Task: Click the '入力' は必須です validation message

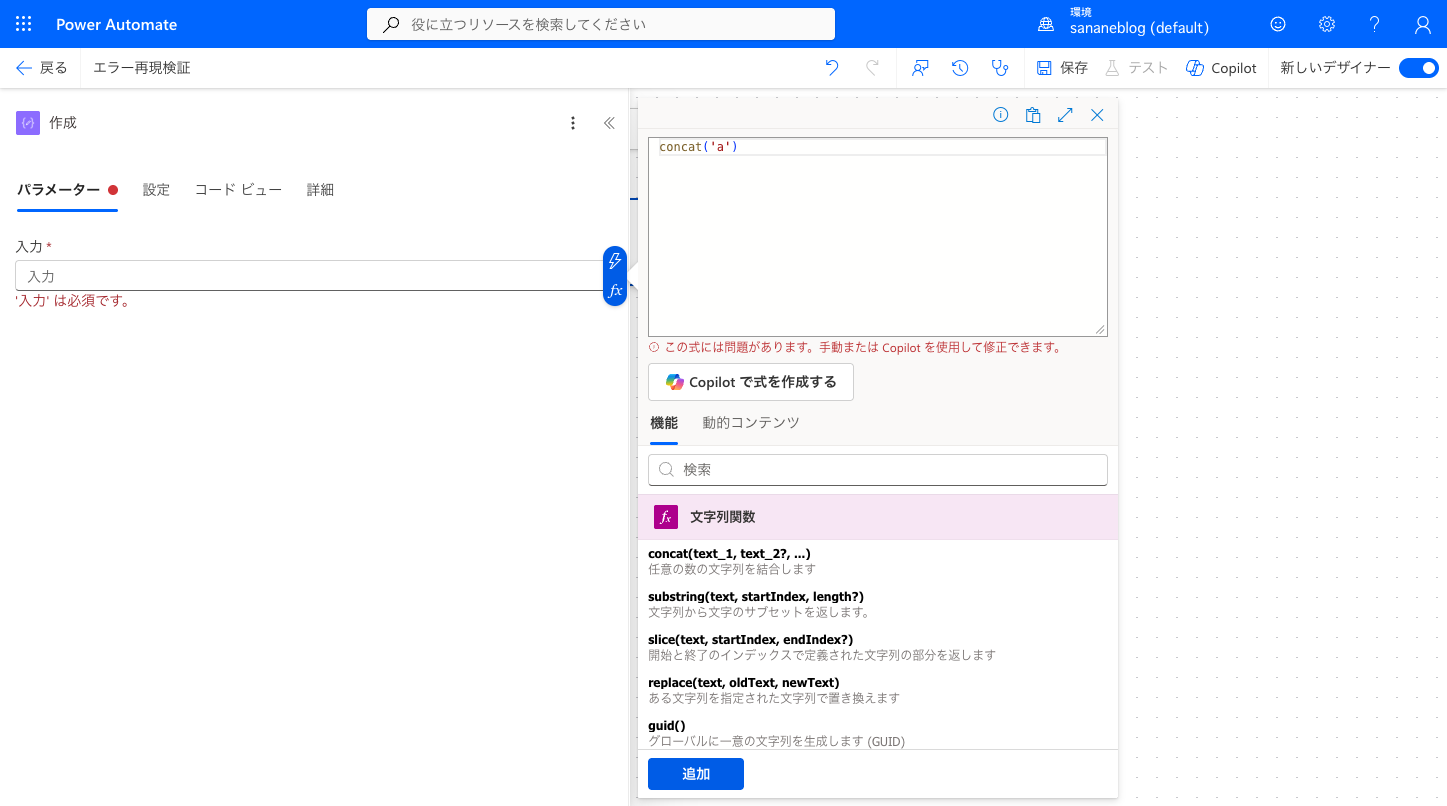Action: [x=74, y=301]
